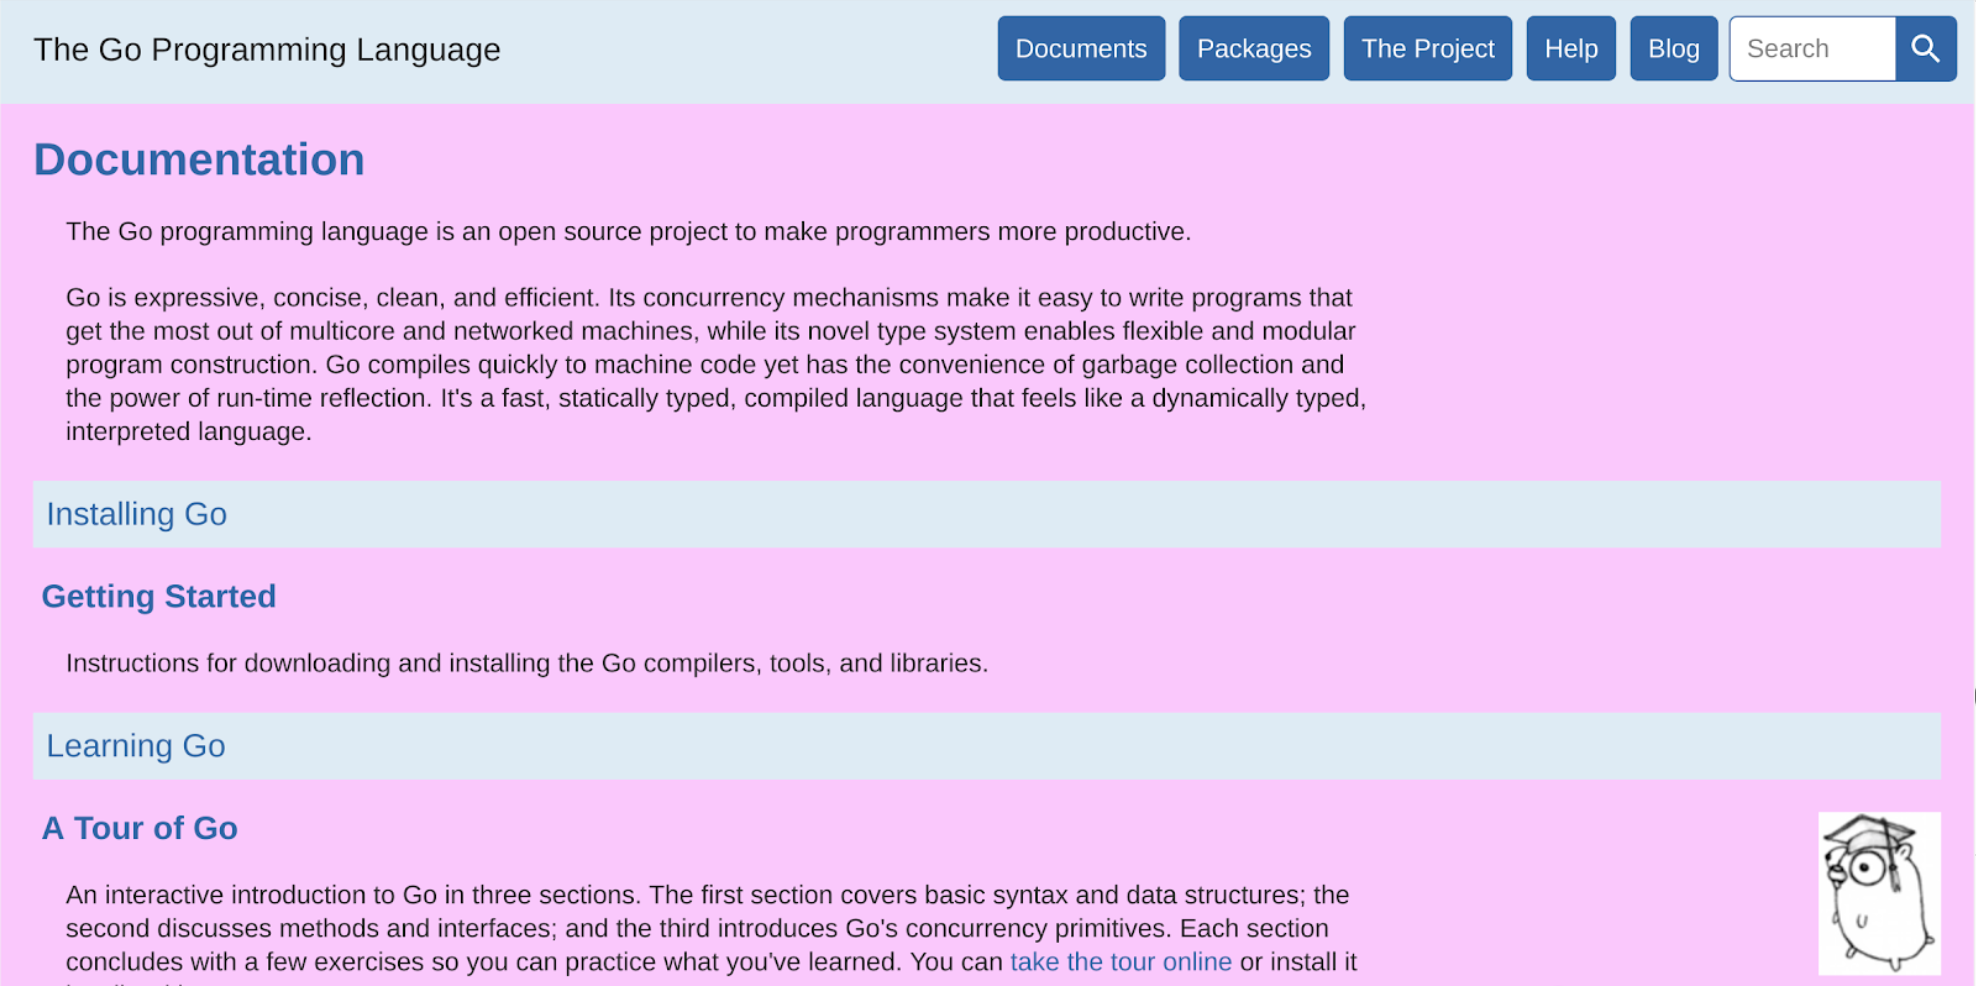Go to The Project page
1976x986 pixels.
pyautogui.click(x=1427, y=48)
